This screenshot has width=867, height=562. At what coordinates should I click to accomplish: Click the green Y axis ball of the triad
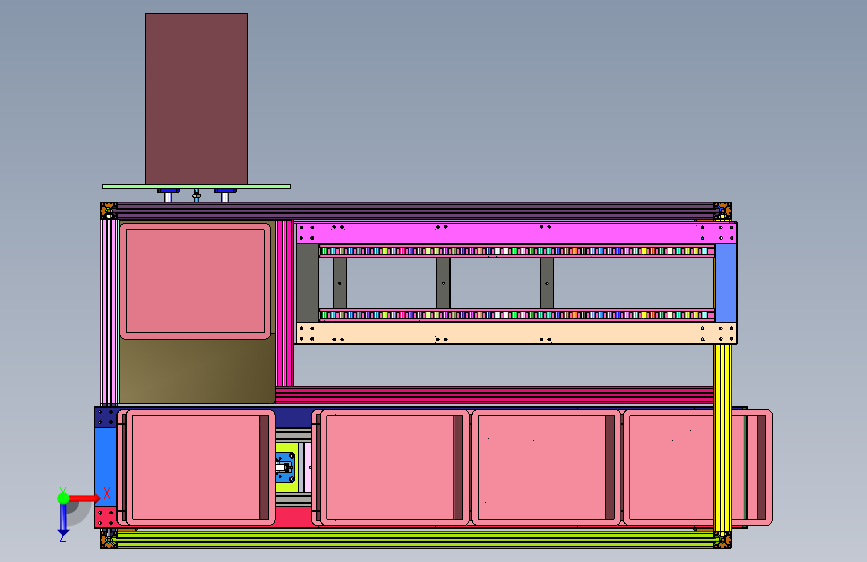point(63,498)
